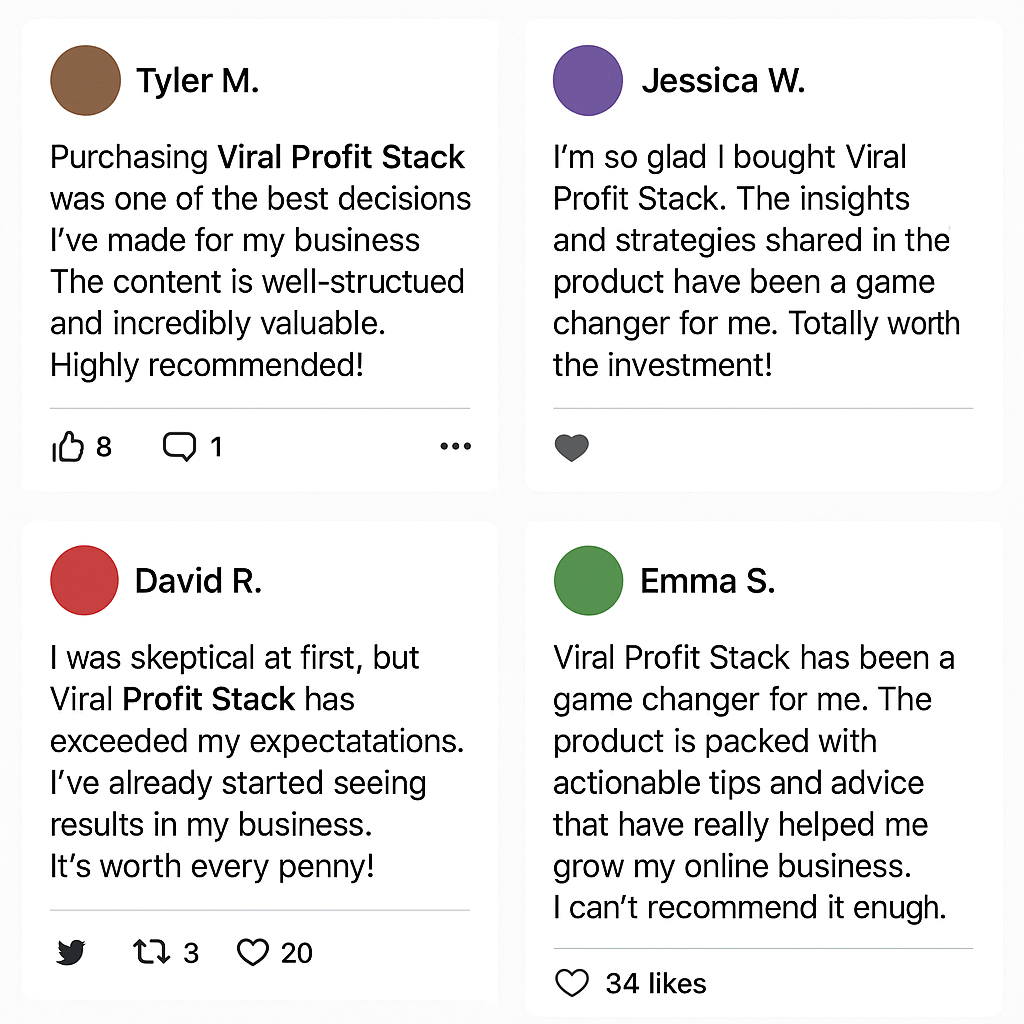
Task: Click David R.'s red avatar circle
Action: pos(84,580)
